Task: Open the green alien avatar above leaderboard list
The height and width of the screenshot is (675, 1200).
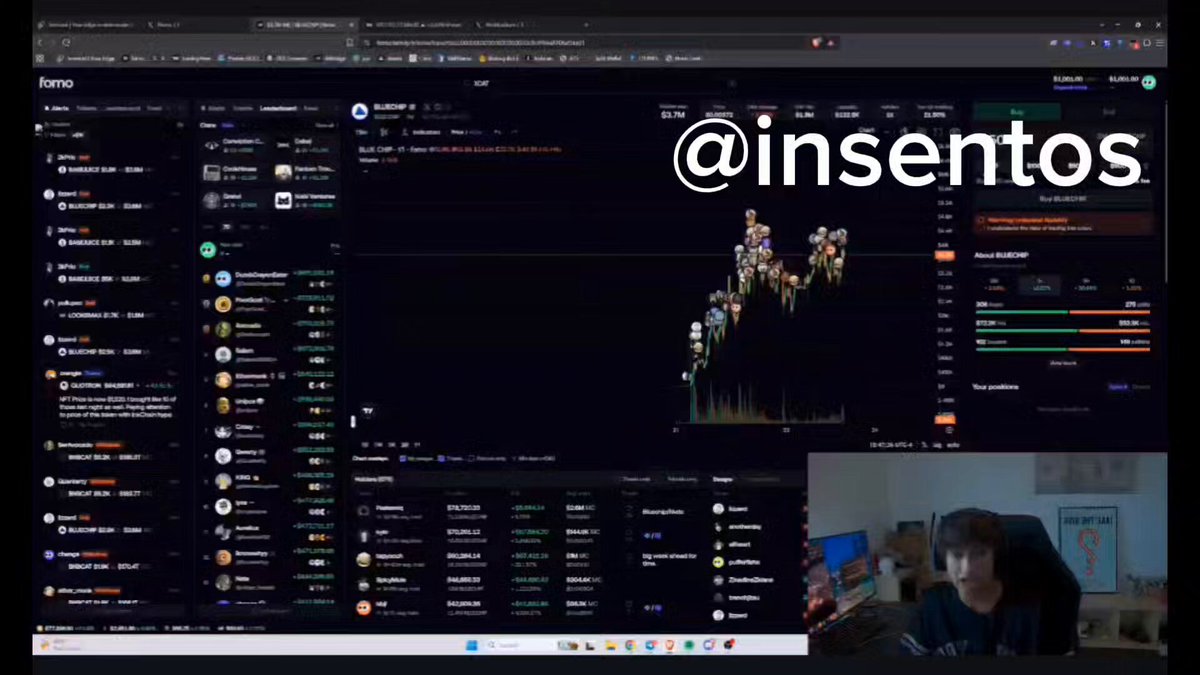Action: (207, 249)
